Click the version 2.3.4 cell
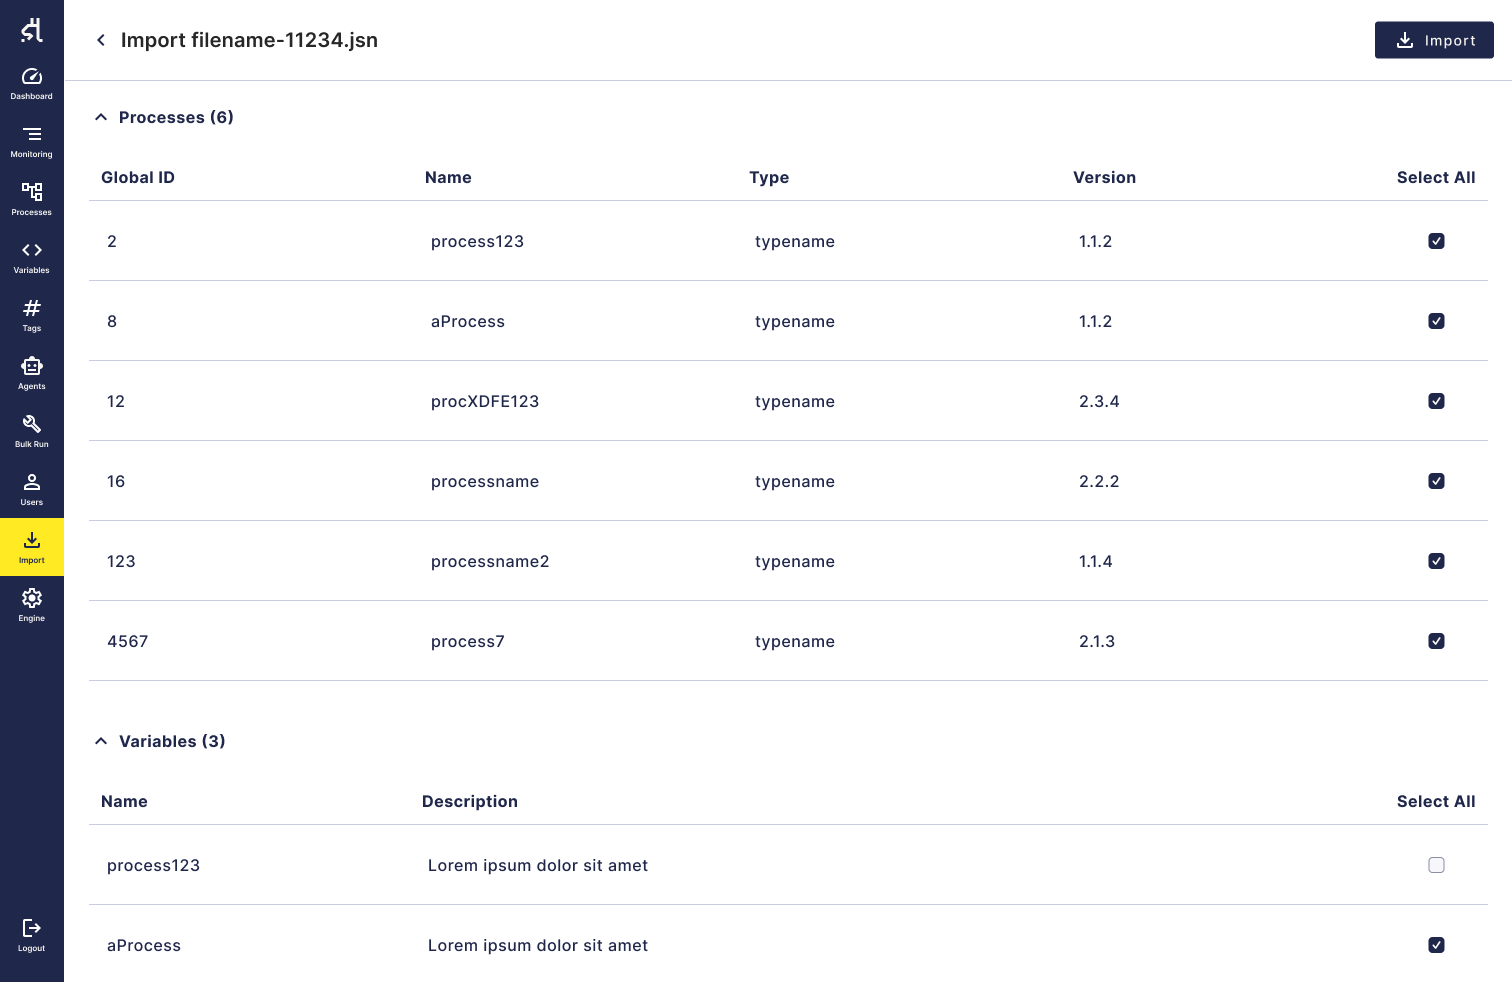 [1099, 401]
